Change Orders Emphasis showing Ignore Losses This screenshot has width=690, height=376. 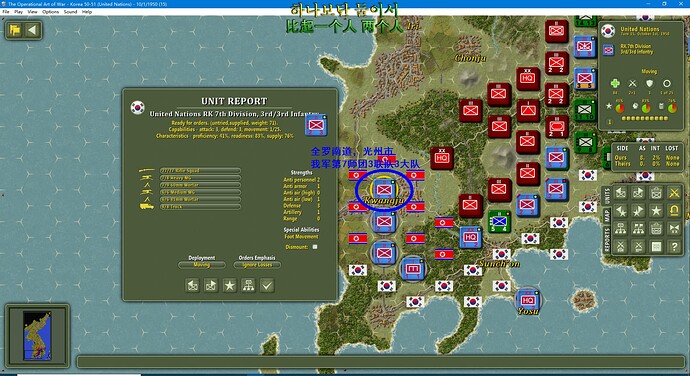[257, 265]
